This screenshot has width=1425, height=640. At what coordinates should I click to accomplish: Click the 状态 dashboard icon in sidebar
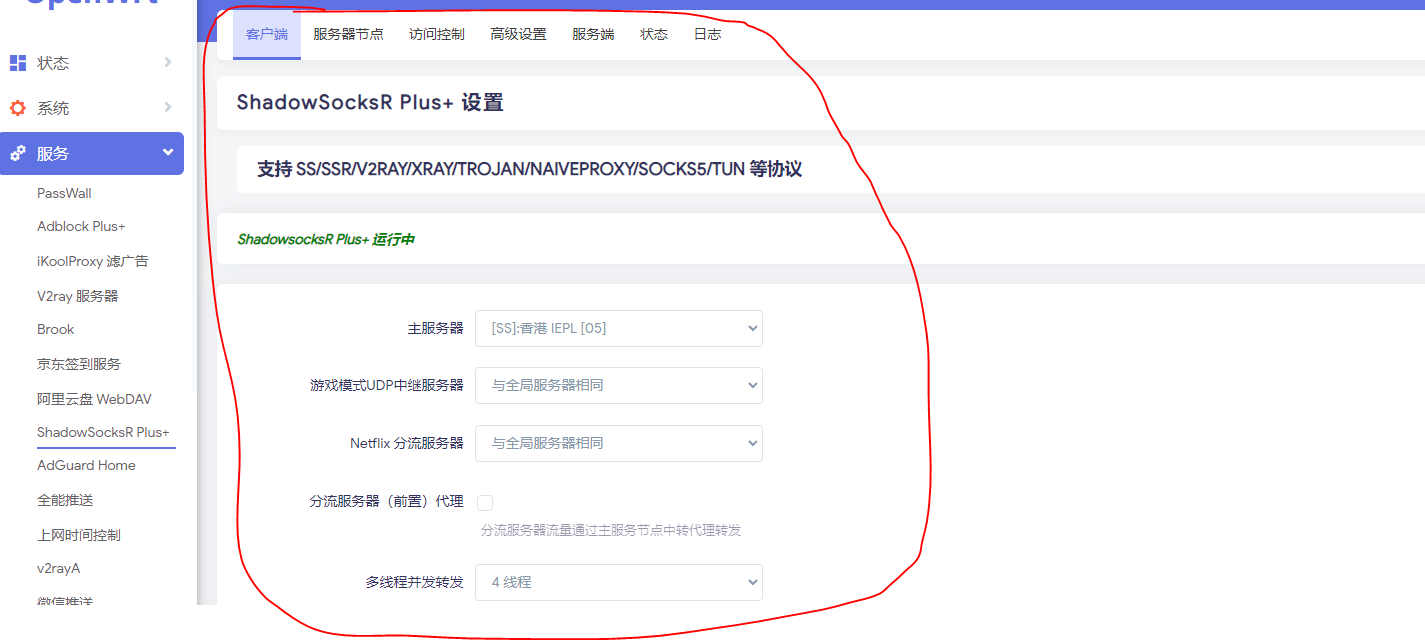[x=18, y=63]
